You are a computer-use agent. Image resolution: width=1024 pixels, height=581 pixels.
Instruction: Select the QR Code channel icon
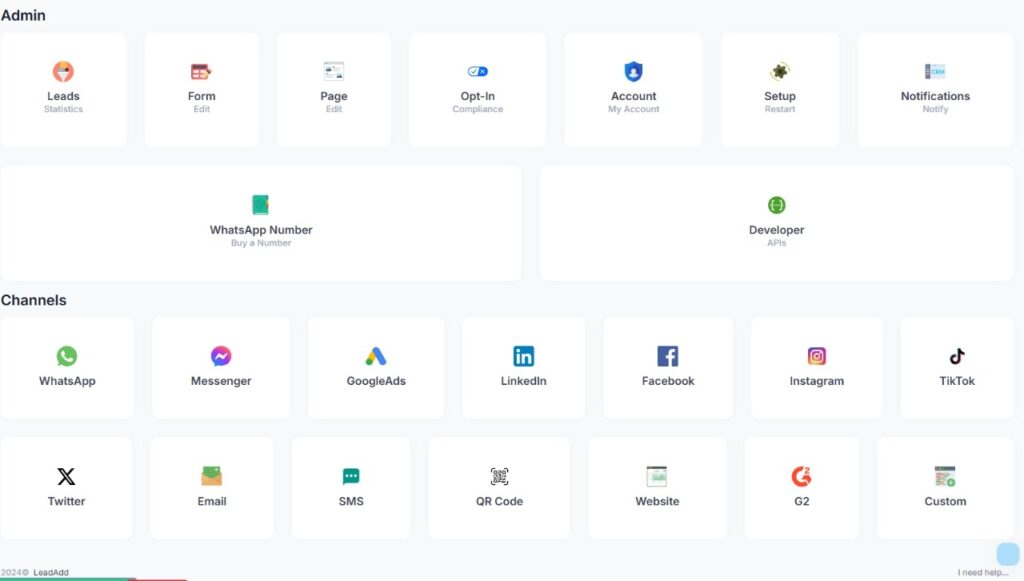pyautogui.click(x=499, y=476)
